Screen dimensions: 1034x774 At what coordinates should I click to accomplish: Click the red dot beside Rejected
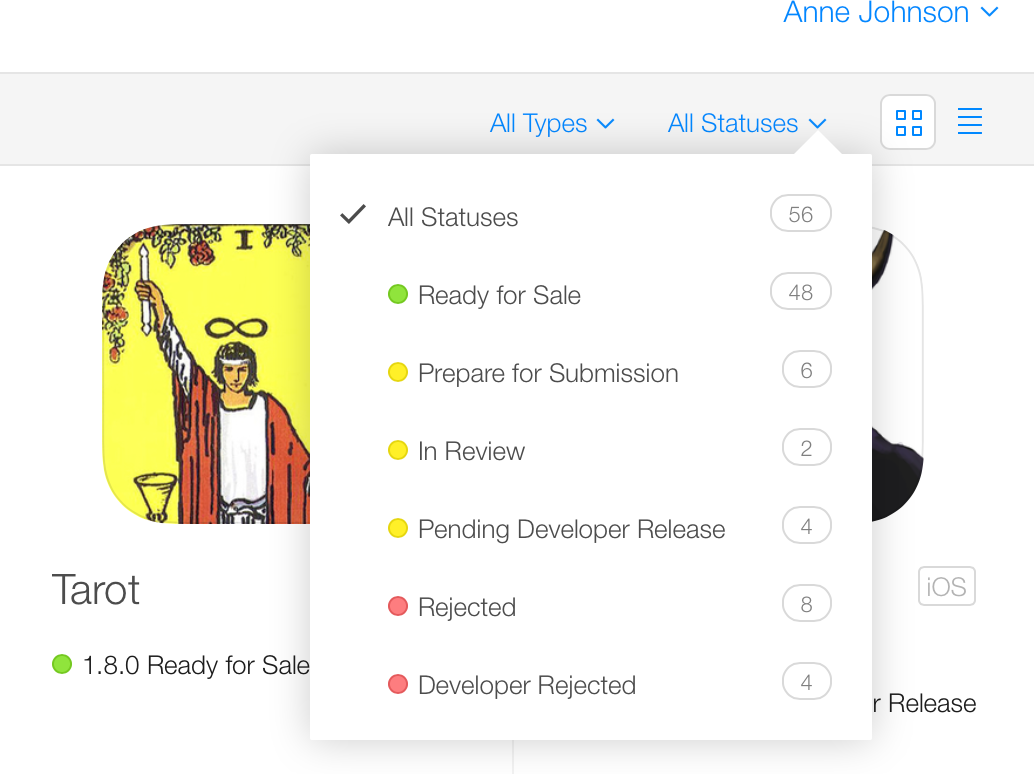[398, 607]
